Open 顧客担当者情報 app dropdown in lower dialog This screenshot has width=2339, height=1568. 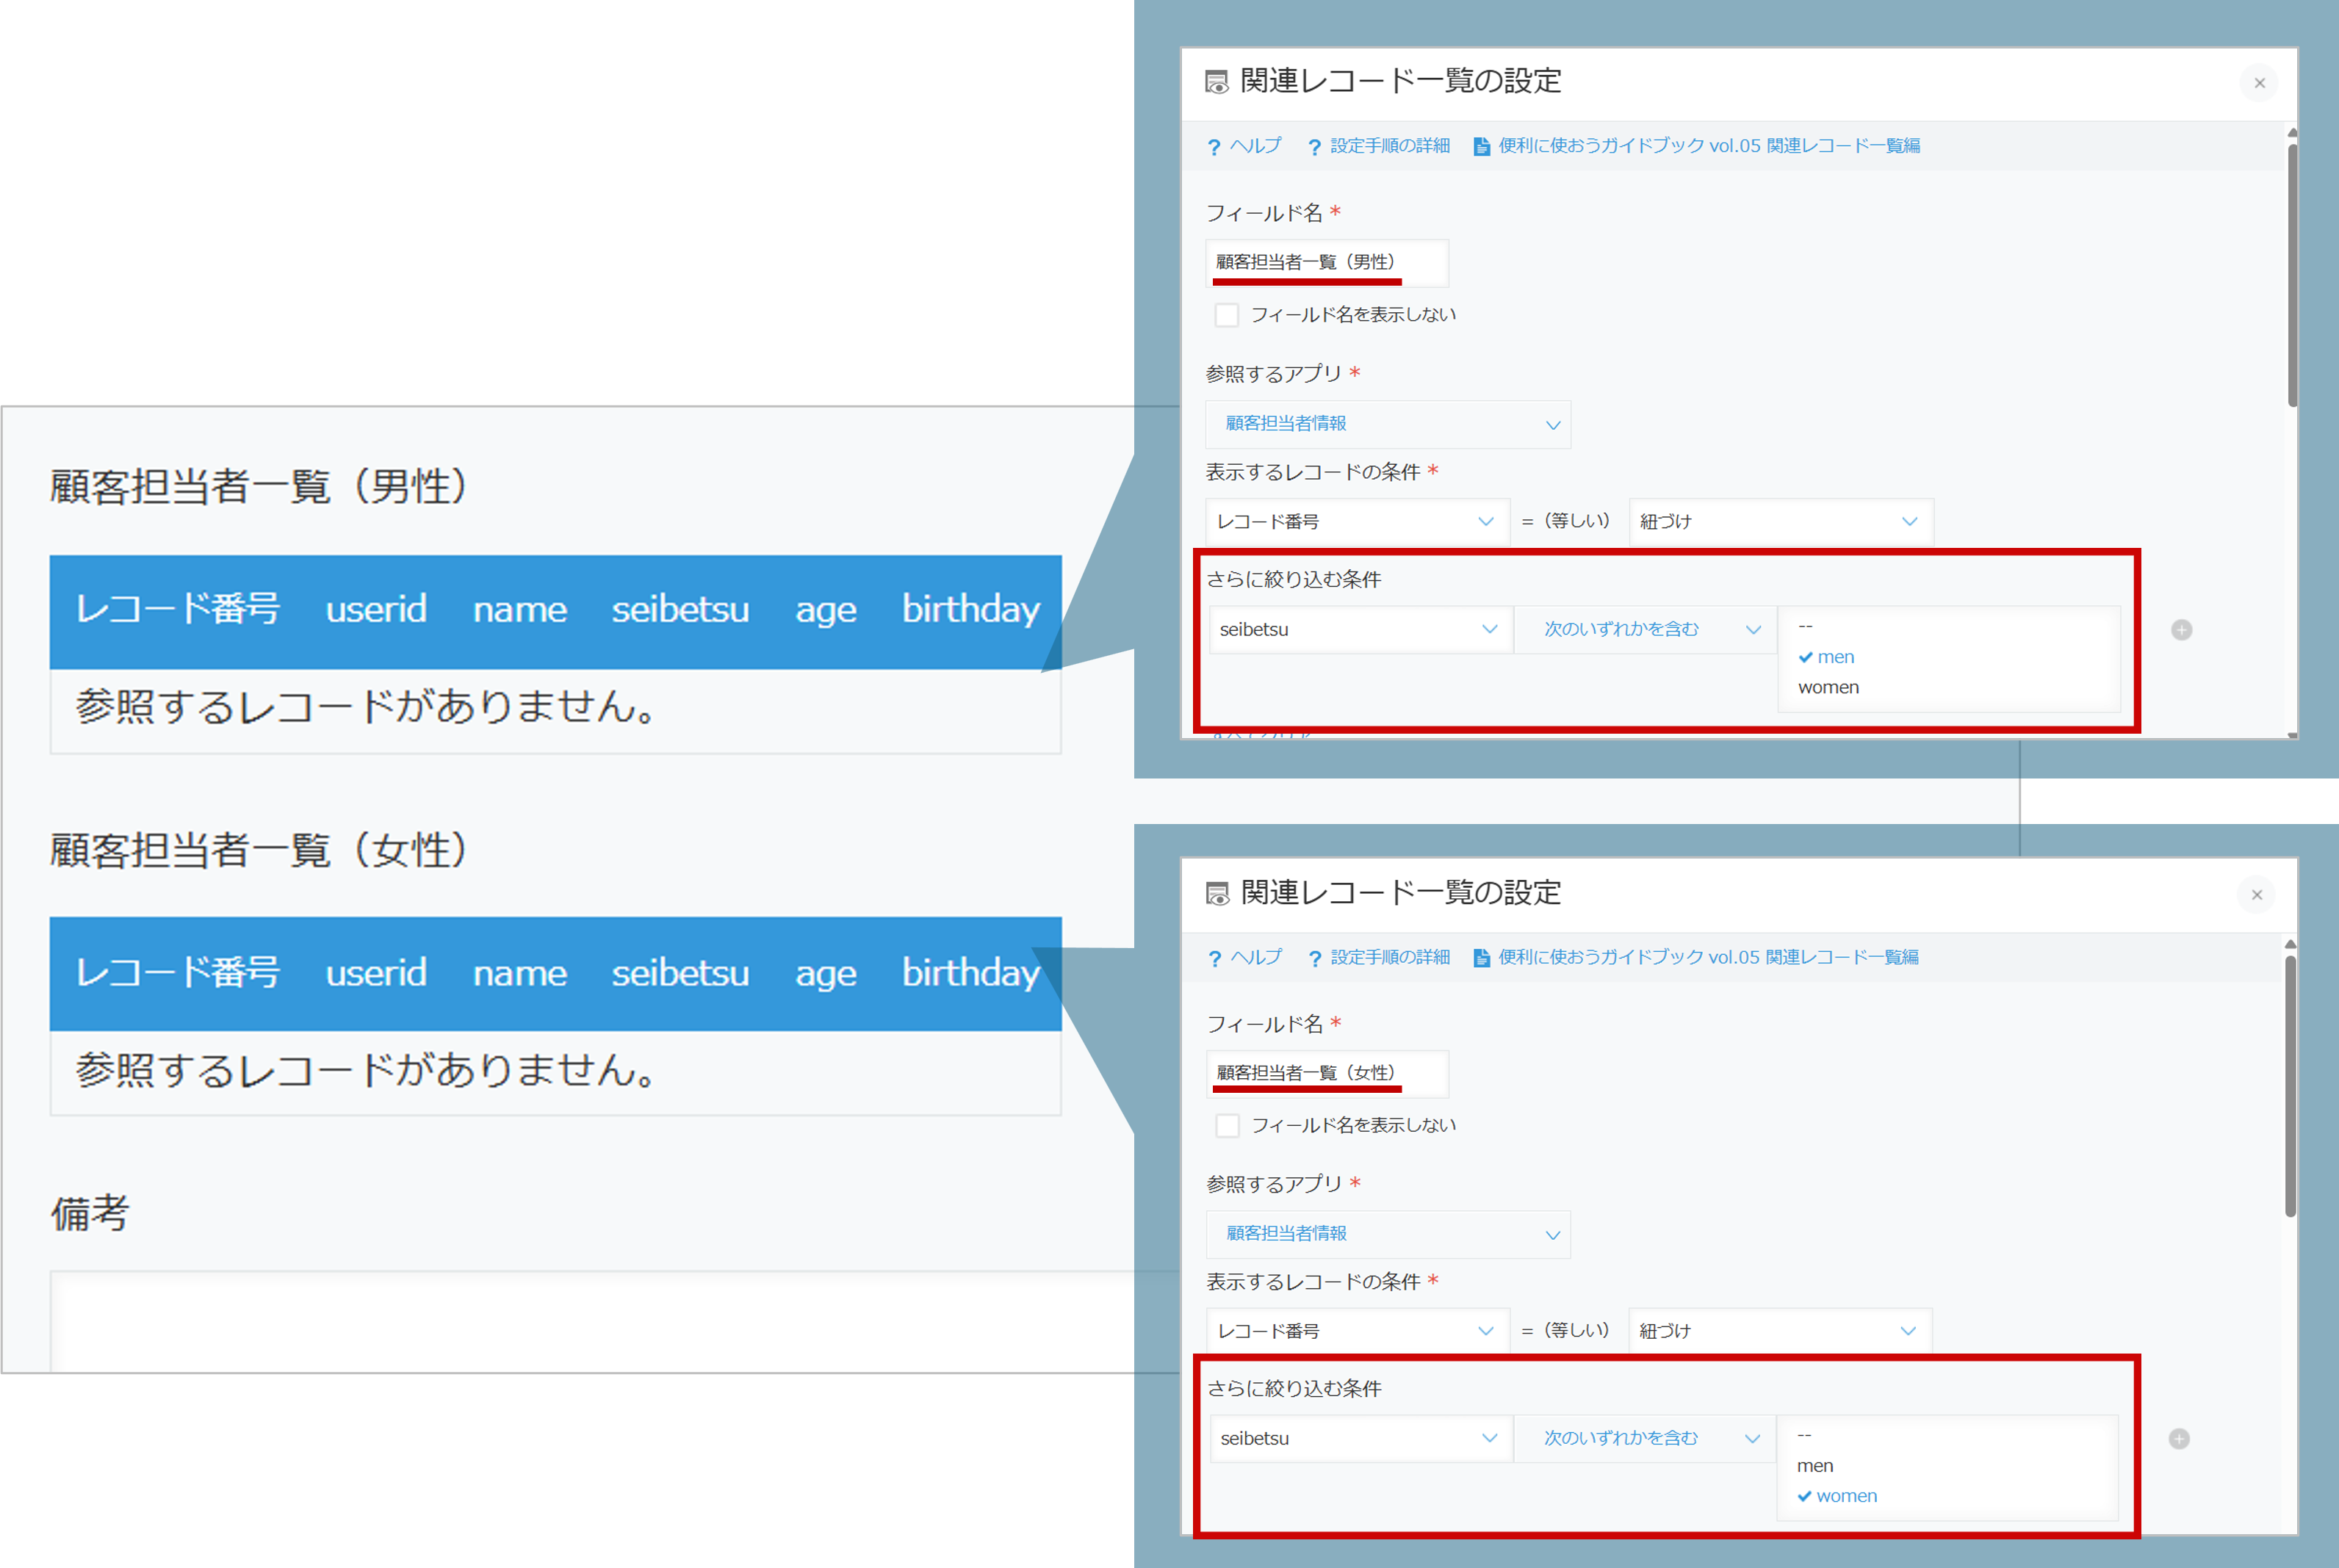[1388, 1234]
